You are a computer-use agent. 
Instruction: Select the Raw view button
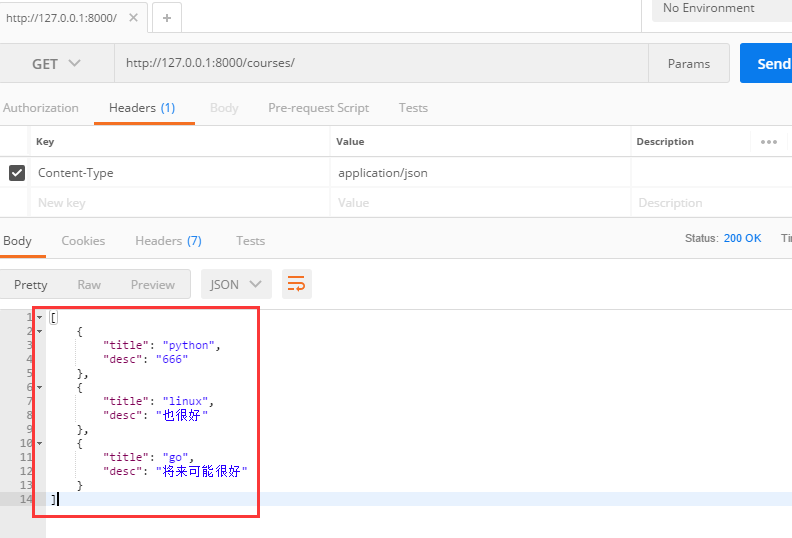coord(89,285)
